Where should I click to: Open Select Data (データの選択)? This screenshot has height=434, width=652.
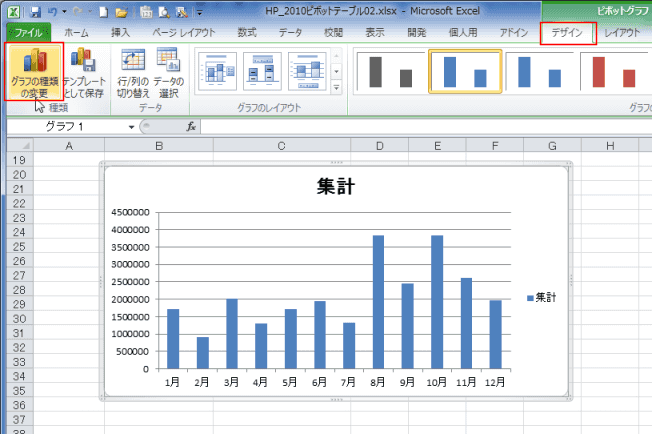click(x=168, y=72)
